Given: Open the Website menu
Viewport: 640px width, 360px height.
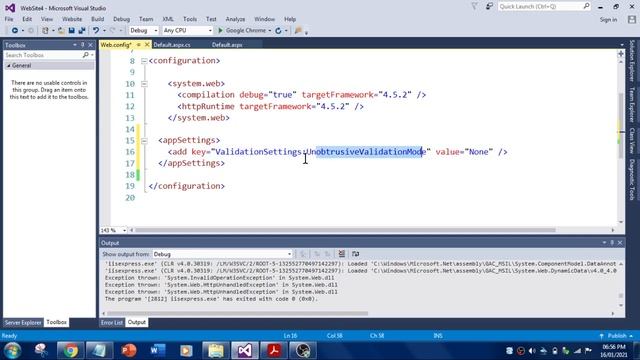Looking at the screenshot, I should pos(72,19).
